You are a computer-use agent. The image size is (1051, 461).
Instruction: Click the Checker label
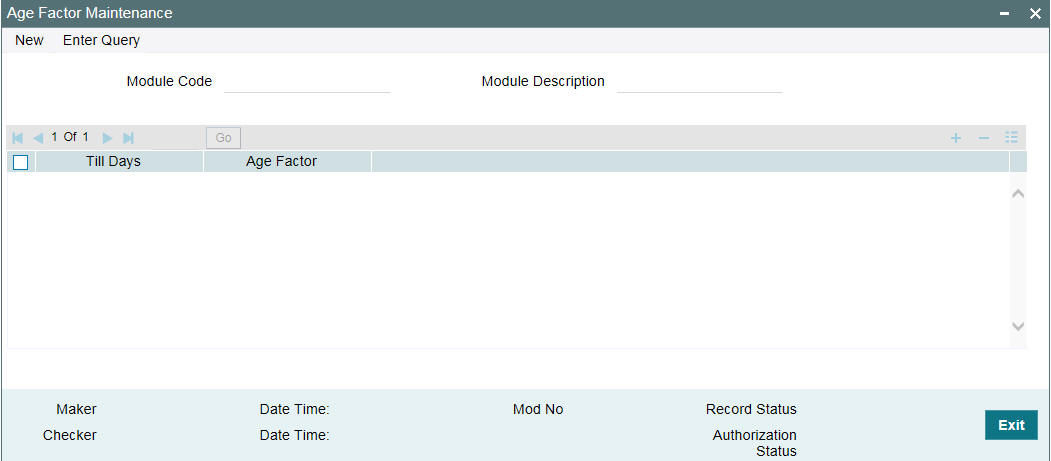pos(70,436)
